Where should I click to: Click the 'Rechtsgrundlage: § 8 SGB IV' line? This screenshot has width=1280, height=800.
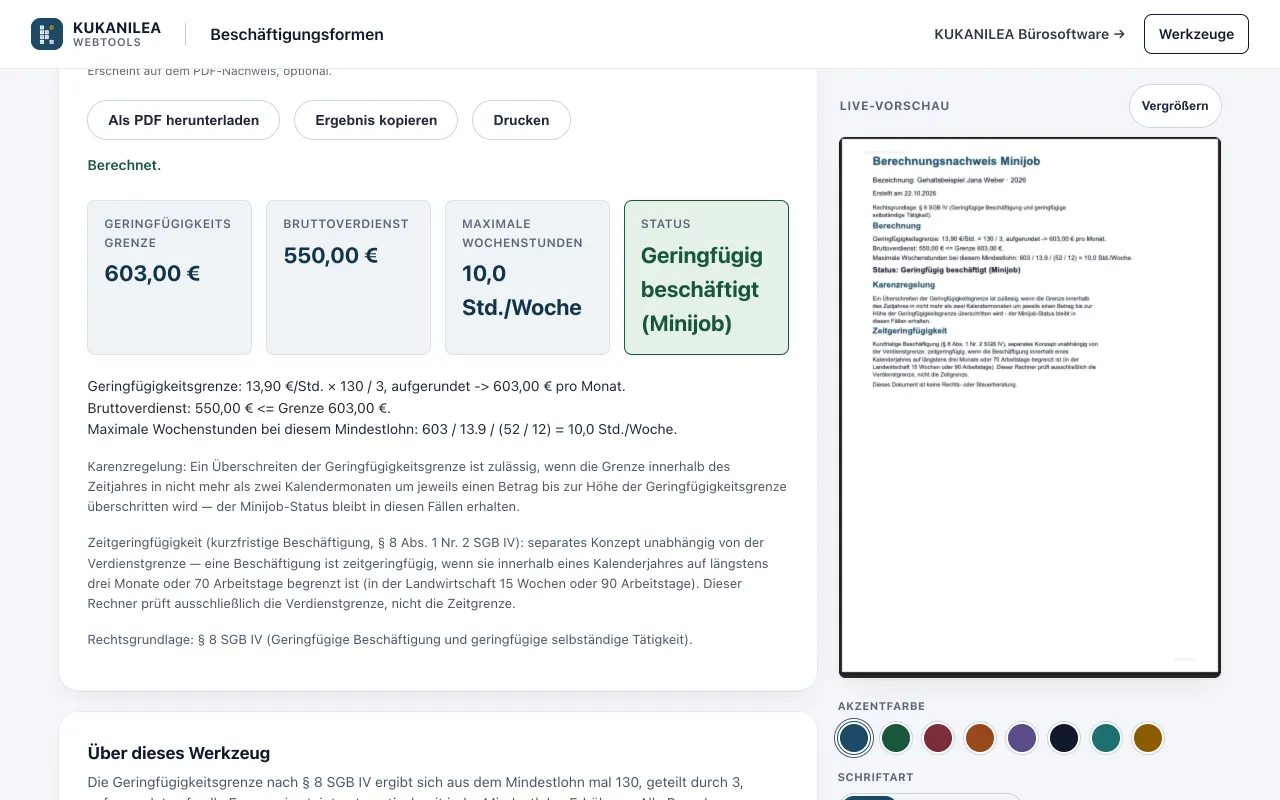[390, 639]
